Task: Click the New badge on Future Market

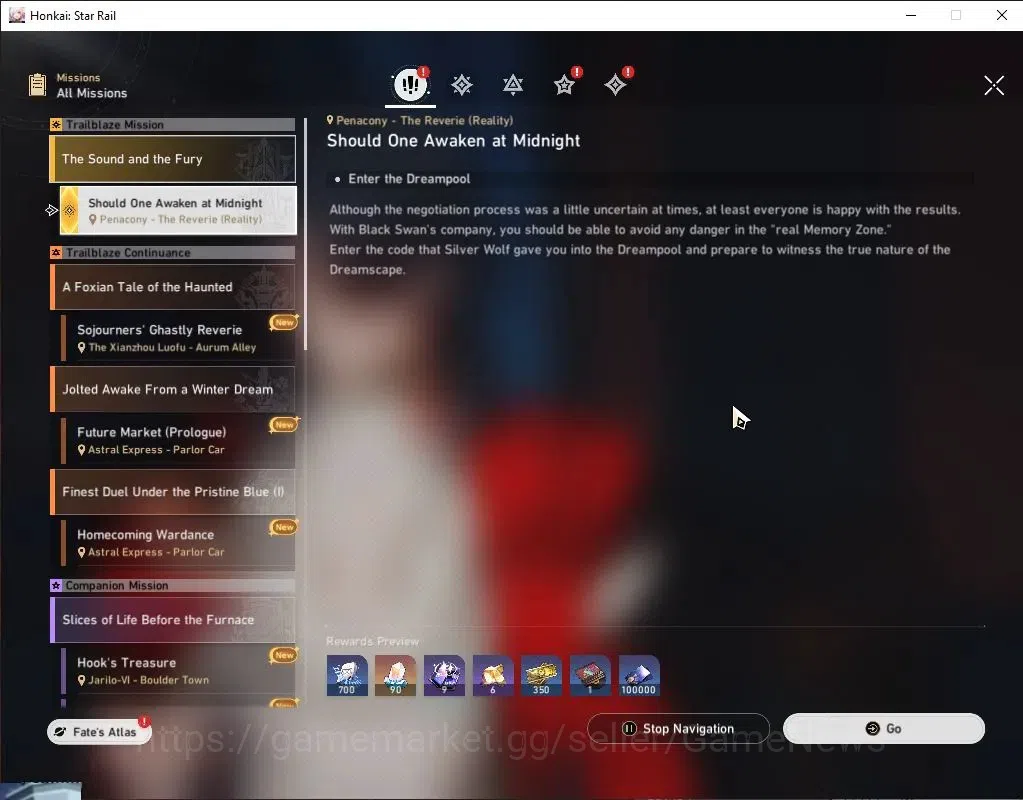Action: (x=284, y=424)
